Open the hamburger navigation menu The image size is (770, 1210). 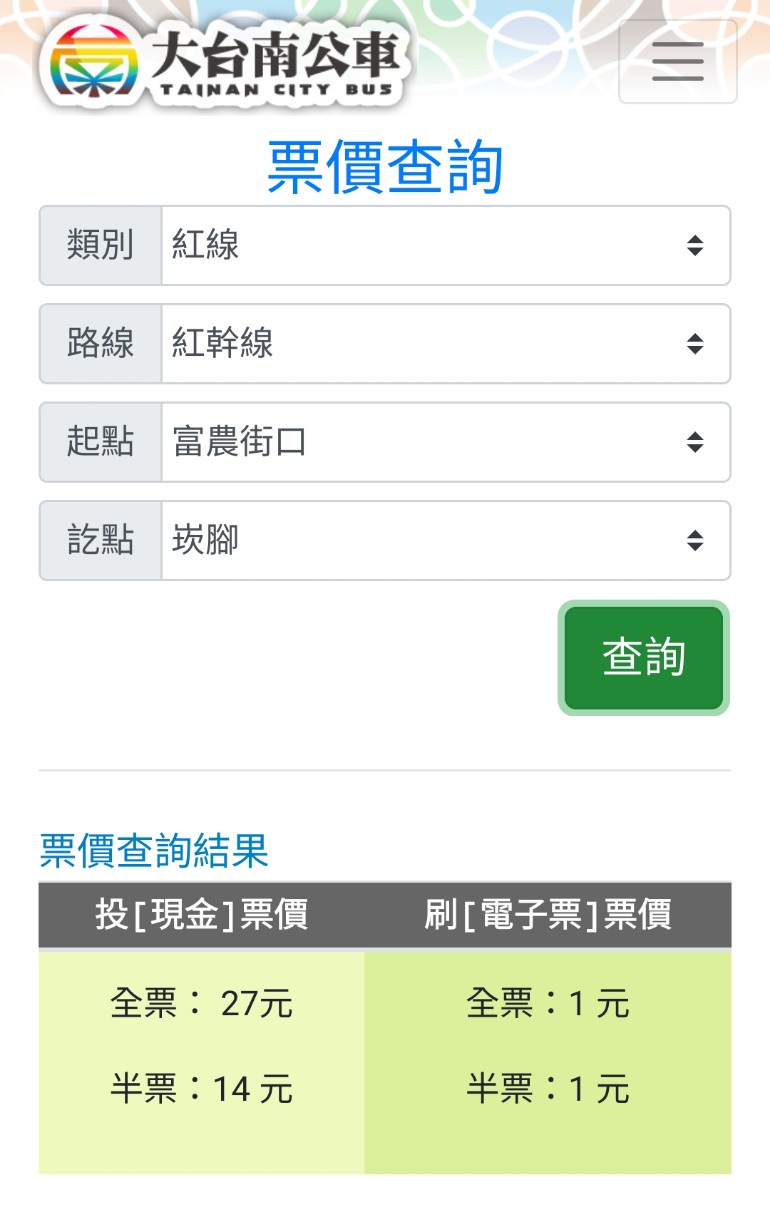[677, 62]
